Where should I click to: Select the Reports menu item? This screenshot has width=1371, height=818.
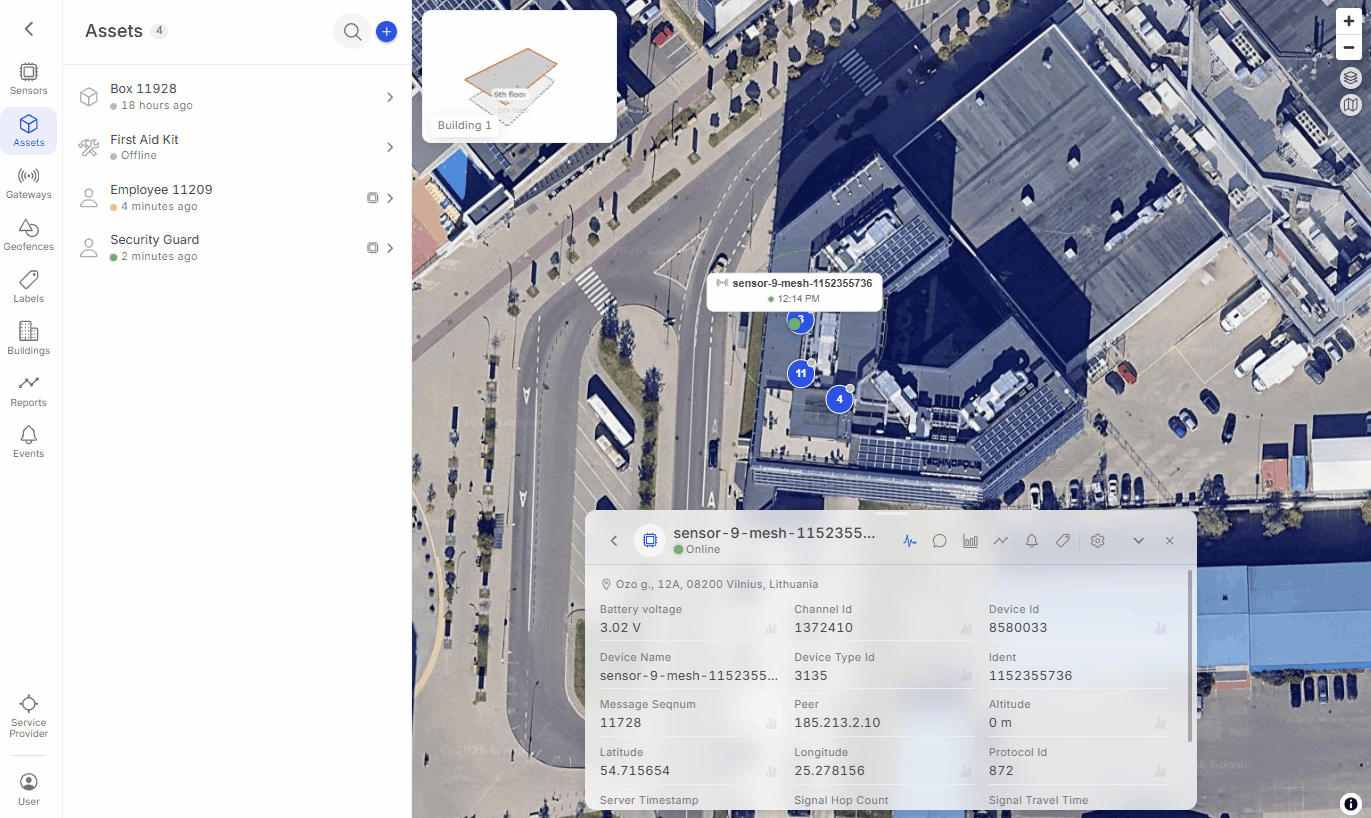pyautogui.click(x=29, y=391)
